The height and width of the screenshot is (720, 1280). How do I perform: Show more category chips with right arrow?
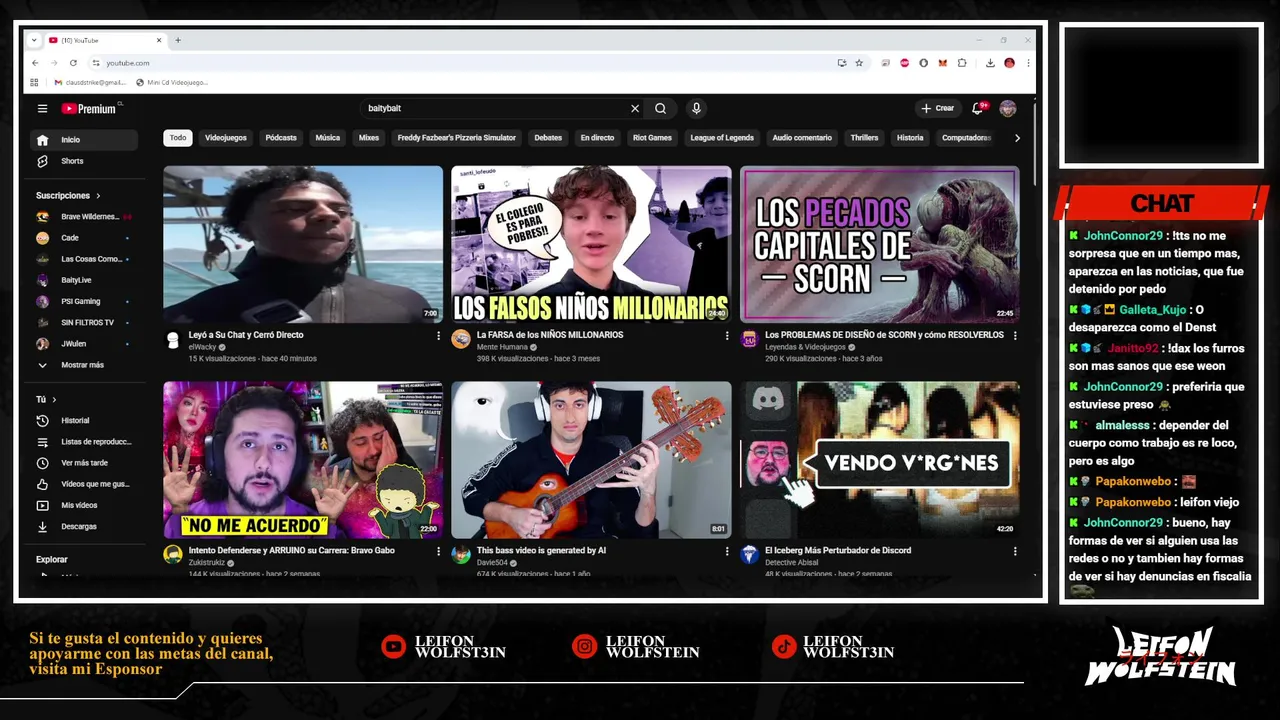coord(1017,138)
